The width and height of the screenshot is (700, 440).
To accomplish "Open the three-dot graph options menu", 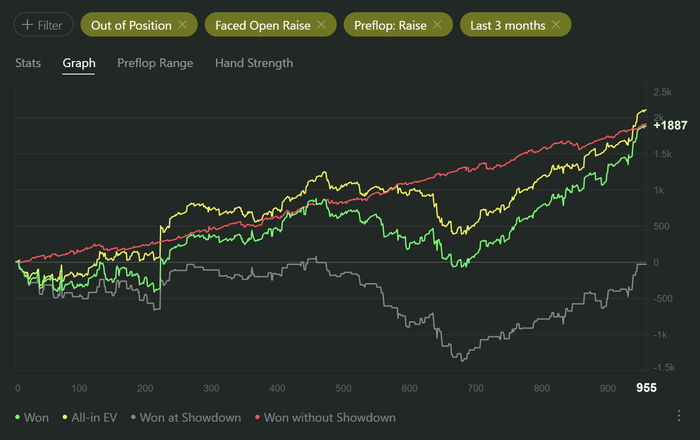I will coord(680,415).
